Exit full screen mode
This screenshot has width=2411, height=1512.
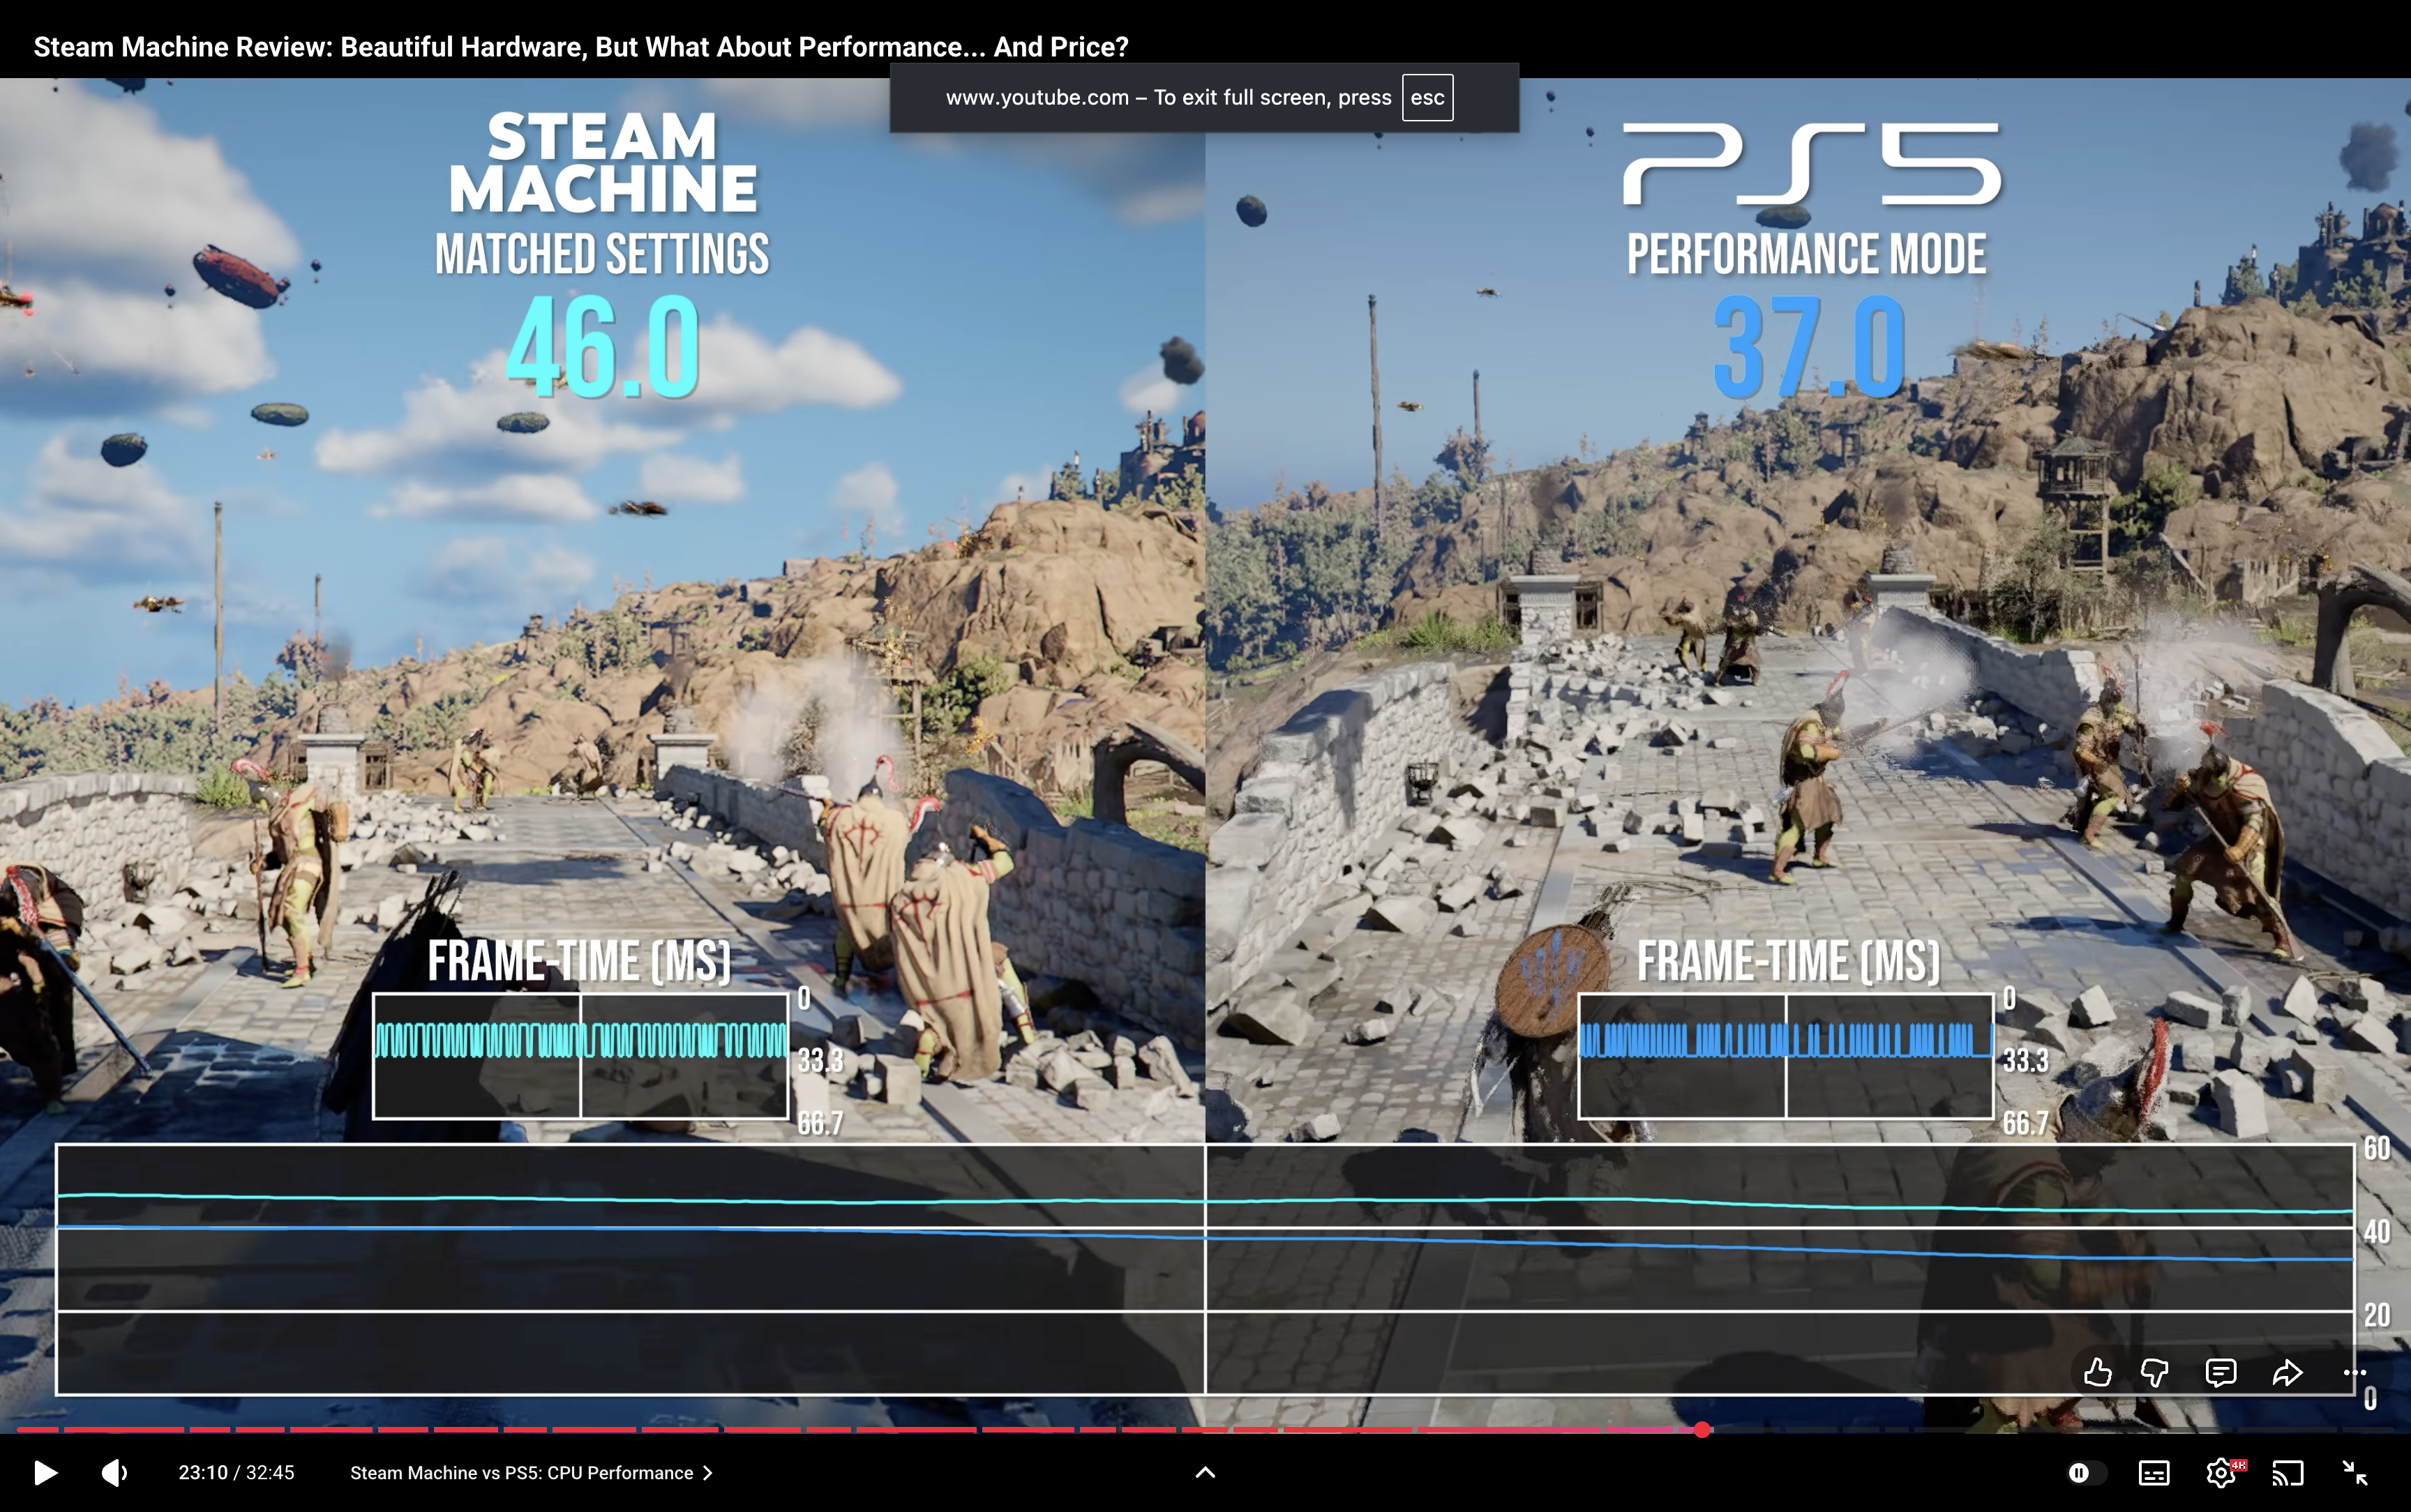2355,1472
